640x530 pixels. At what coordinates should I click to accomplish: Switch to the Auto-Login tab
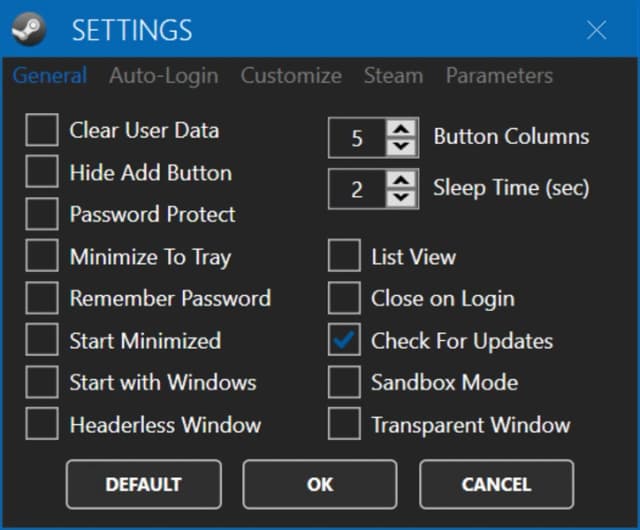[x=163, y=76]
